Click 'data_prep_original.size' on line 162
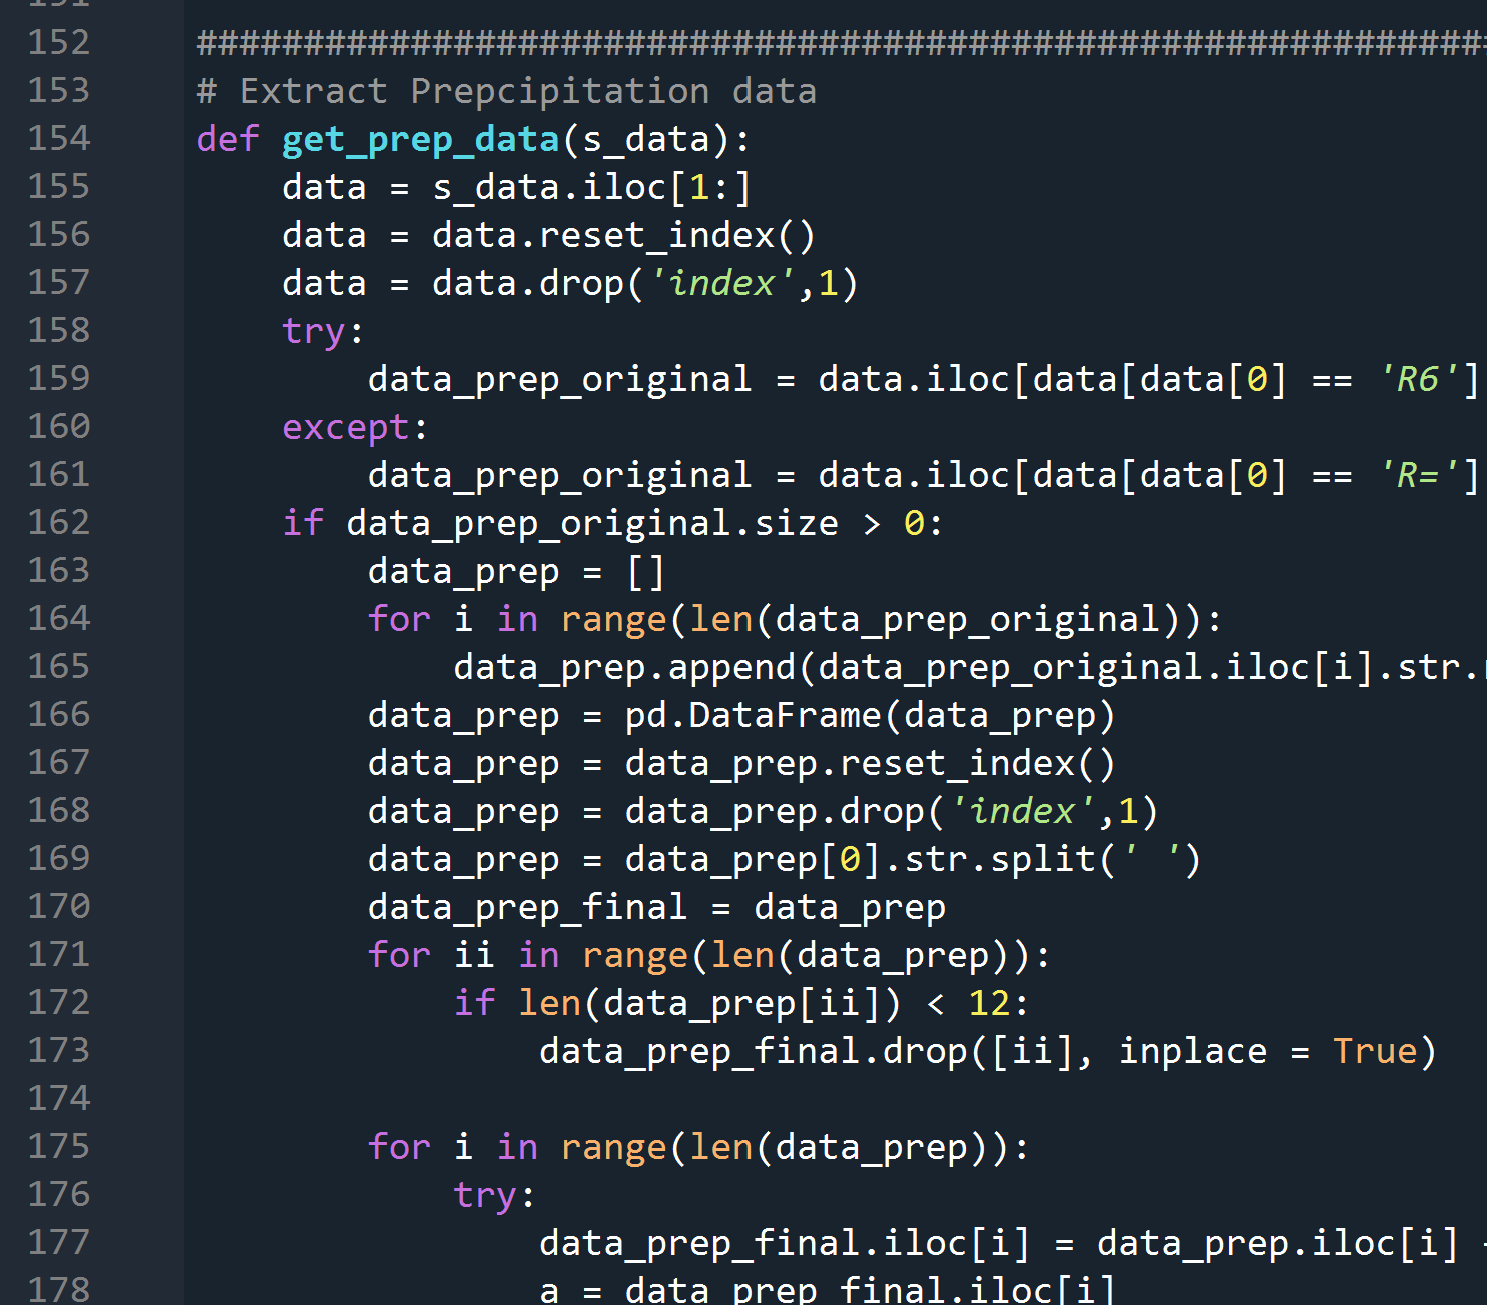The height and width of the screenshot is (1305, 1488). [593, 523]
